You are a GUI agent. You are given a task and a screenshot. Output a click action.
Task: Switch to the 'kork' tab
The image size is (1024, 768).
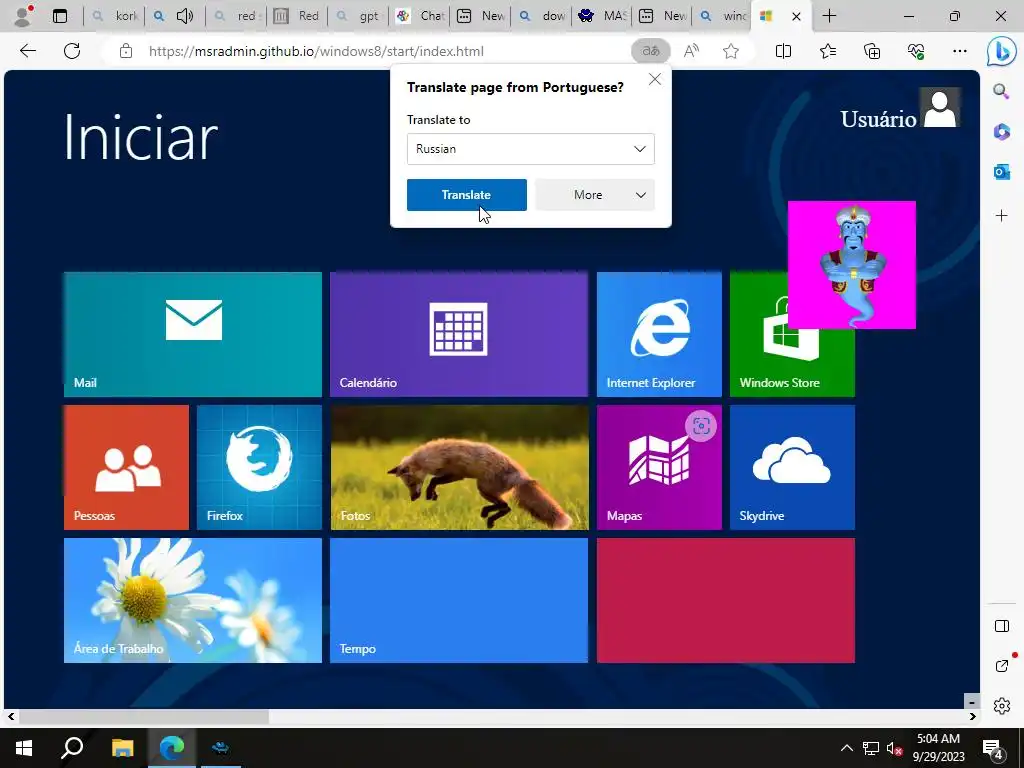pos(116,16)
